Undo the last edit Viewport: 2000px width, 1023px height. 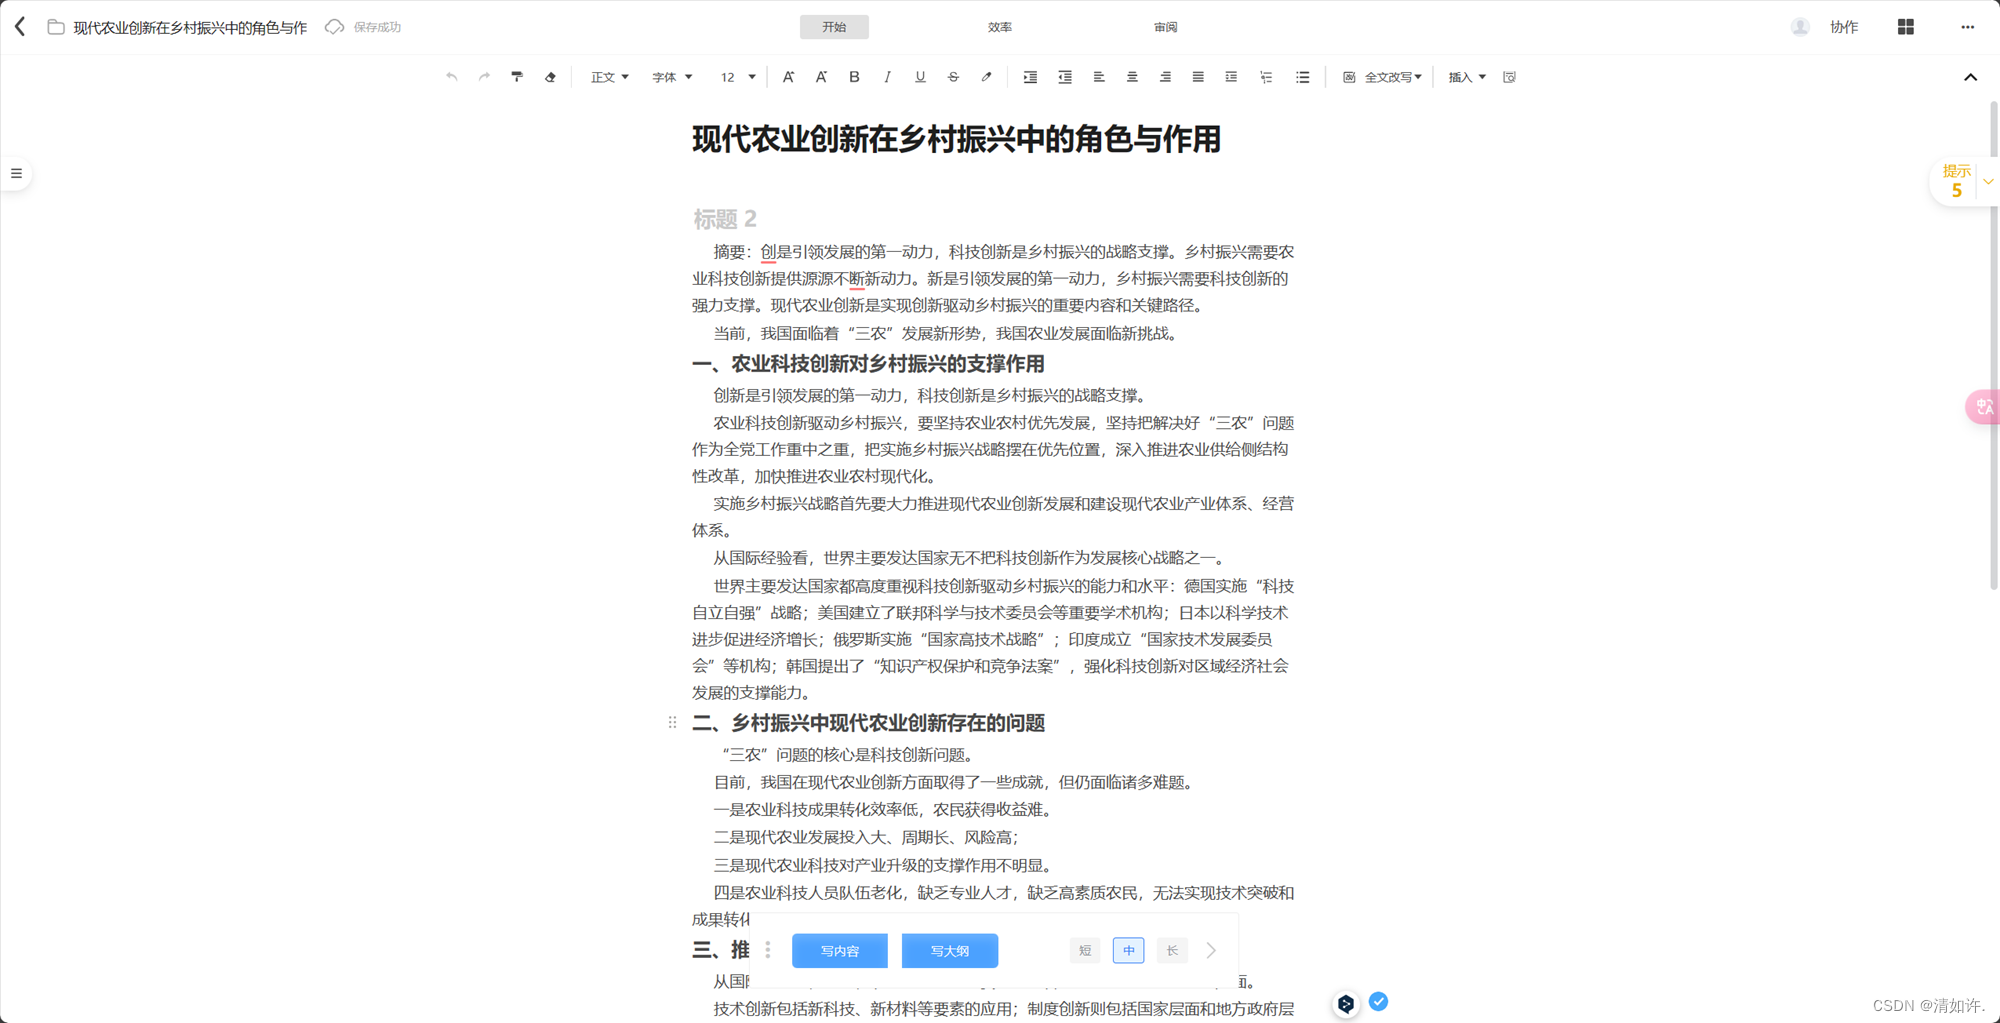[452, 77]
